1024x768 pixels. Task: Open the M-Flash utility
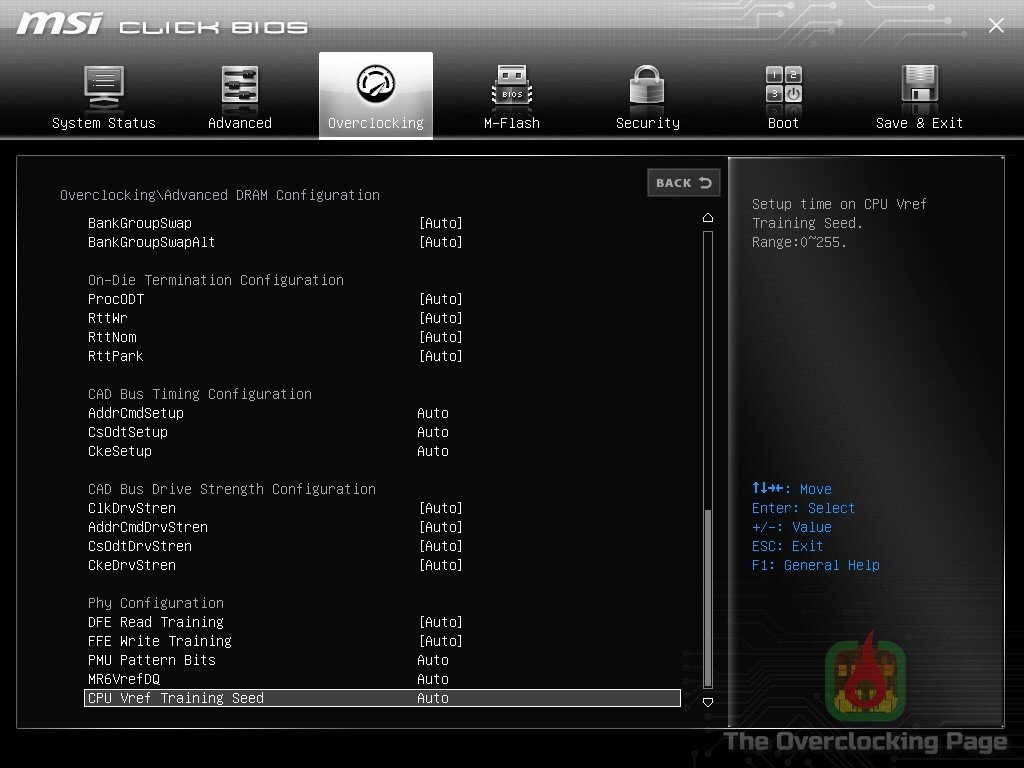pos(511,95)
